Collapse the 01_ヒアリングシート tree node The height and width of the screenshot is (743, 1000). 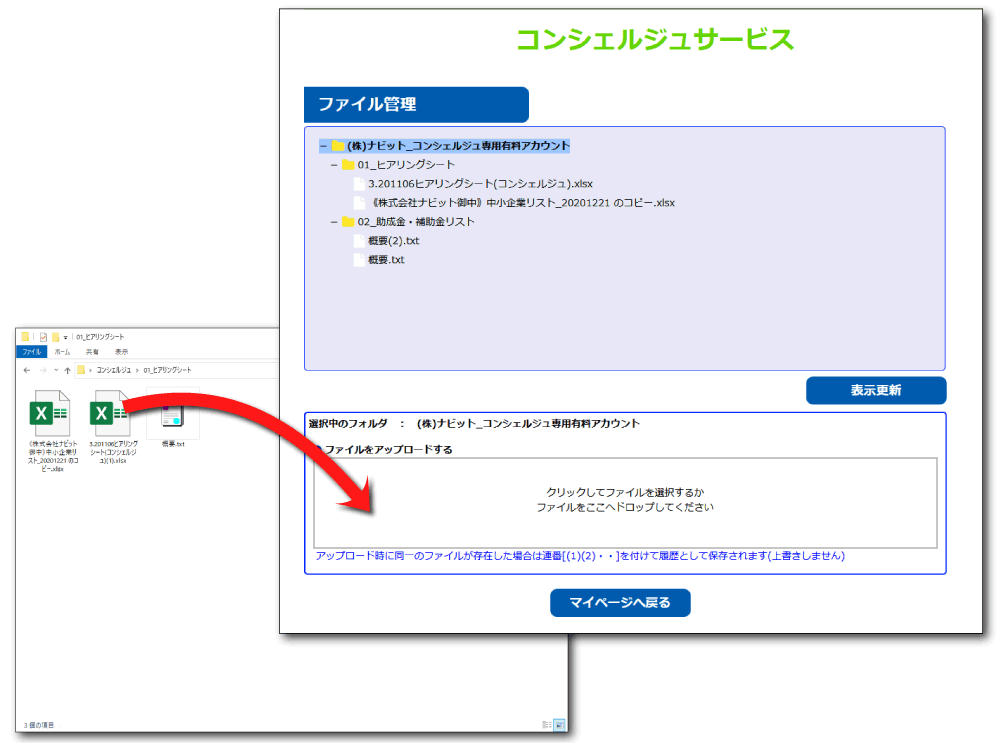334,165
